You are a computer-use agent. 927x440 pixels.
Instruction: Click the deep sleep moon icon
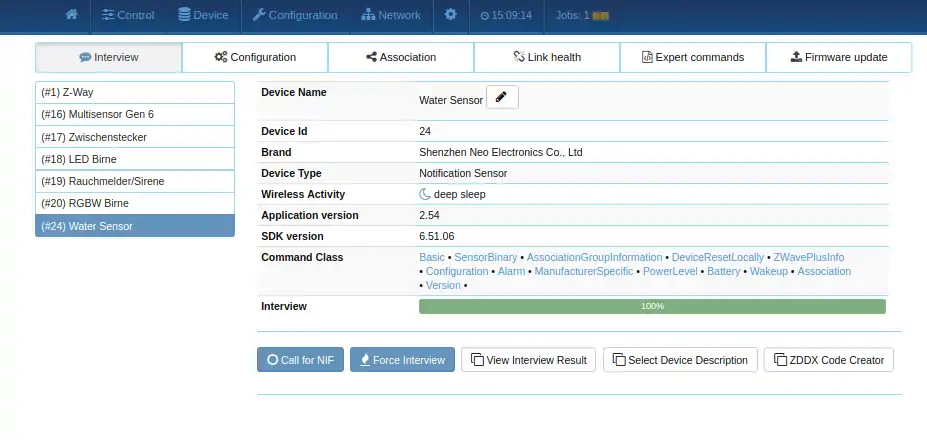point(424,194)
